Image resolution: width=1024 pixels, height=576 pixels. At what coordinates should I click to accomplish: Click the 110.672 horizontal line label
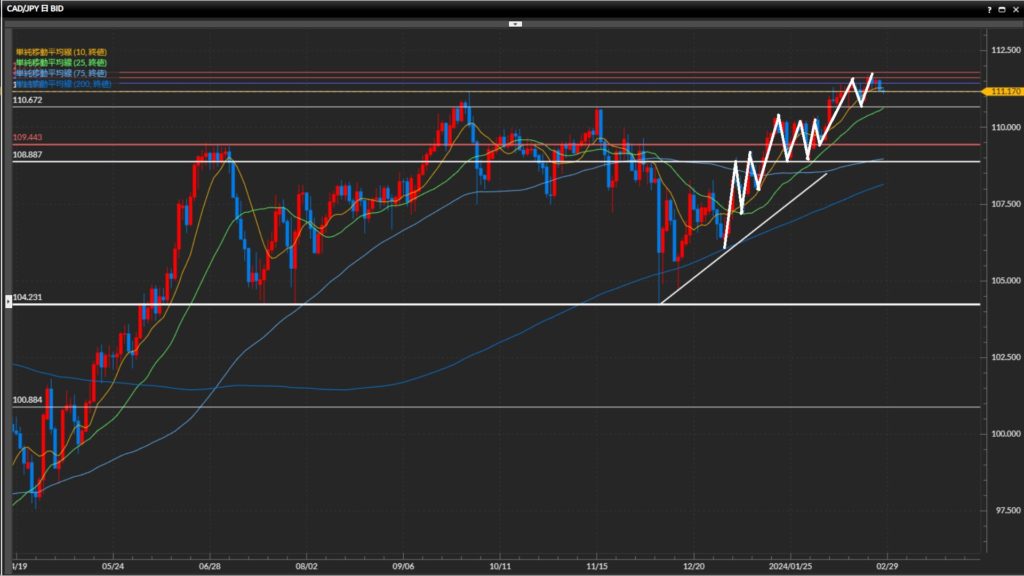pyautogui.click(x=26, y=101)
